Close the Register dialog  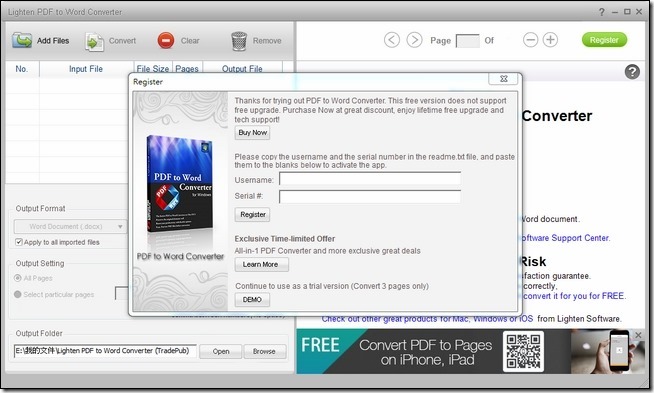click(503, 79)
